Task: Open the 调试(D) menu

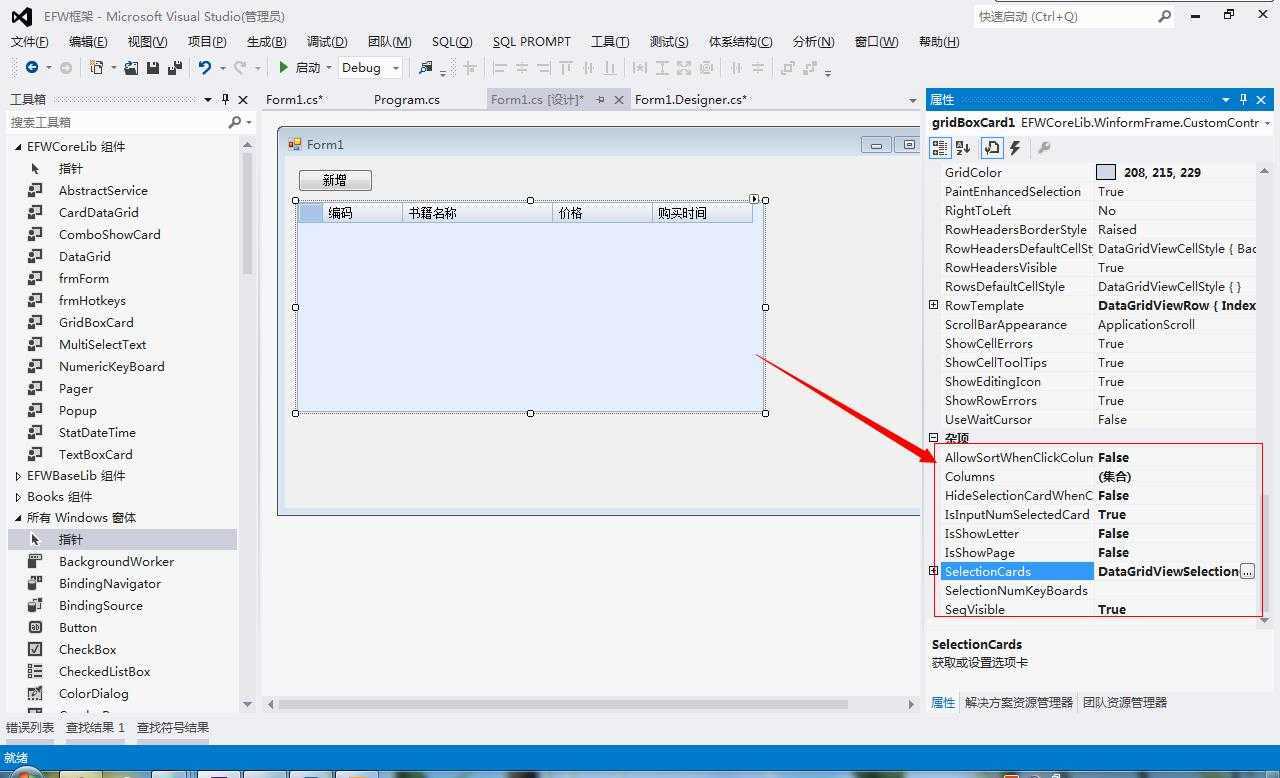Action: (x=327, y=41)
